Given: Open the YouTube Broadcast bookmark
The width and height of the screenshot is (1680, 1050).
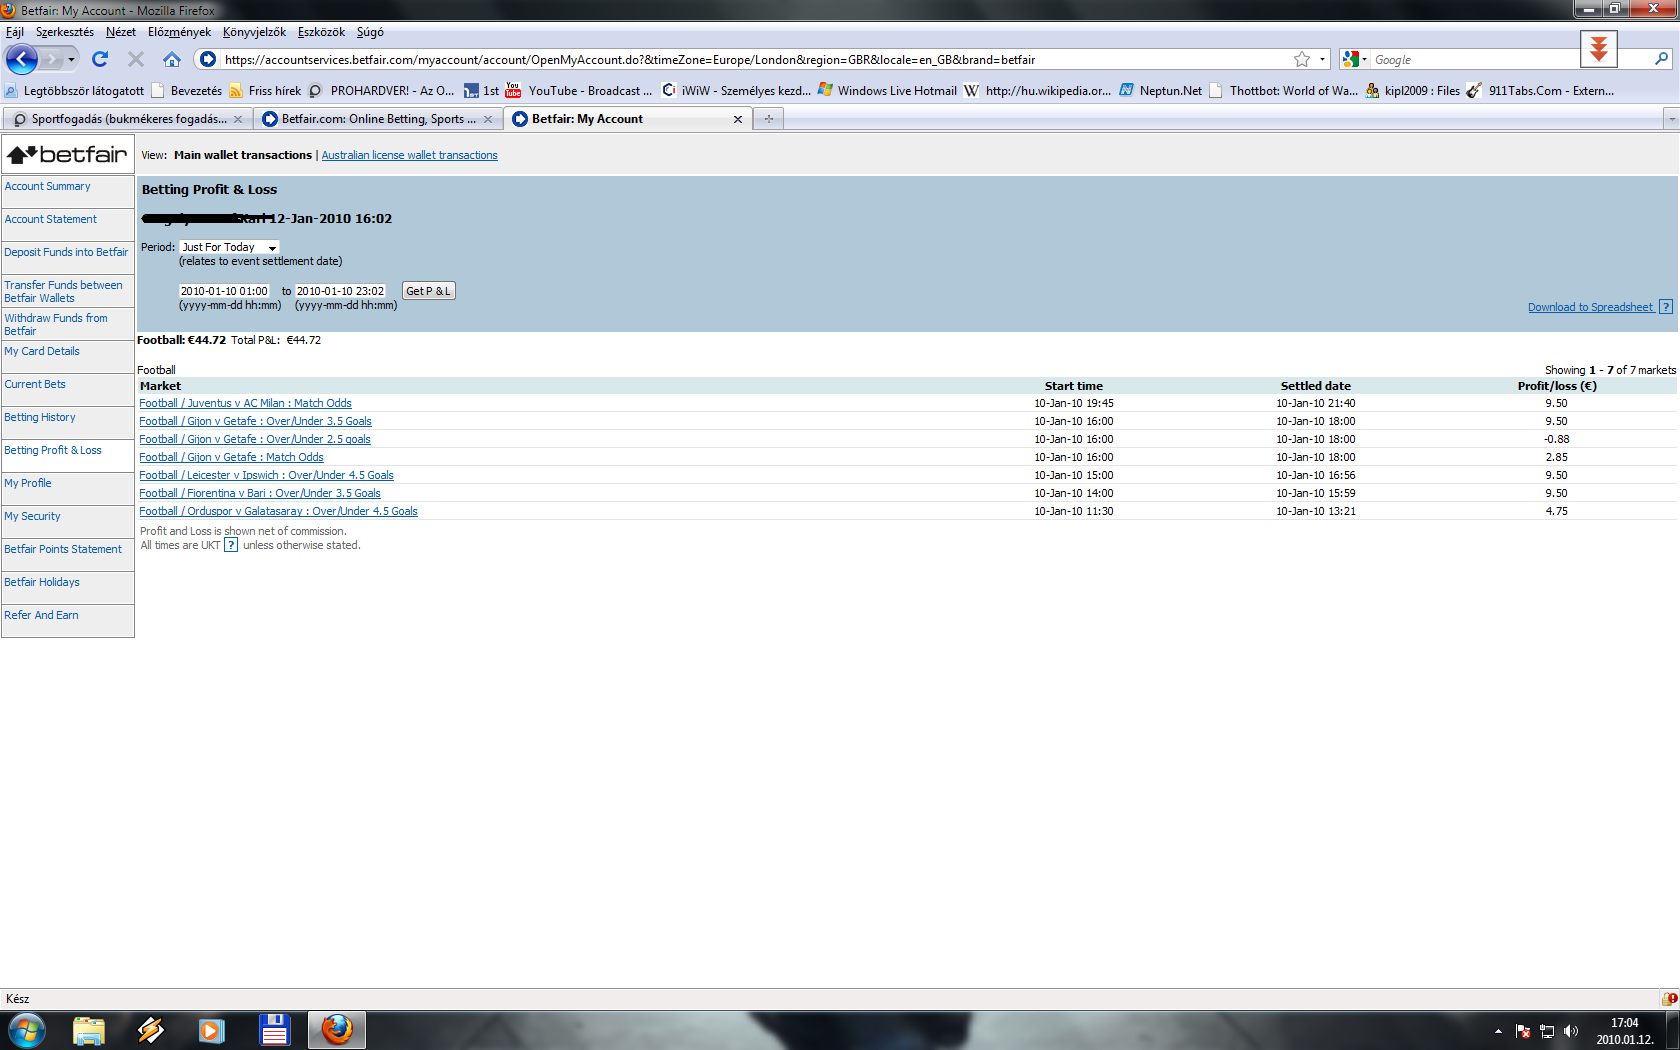Looking at the screenshot, I should point(579,91).
